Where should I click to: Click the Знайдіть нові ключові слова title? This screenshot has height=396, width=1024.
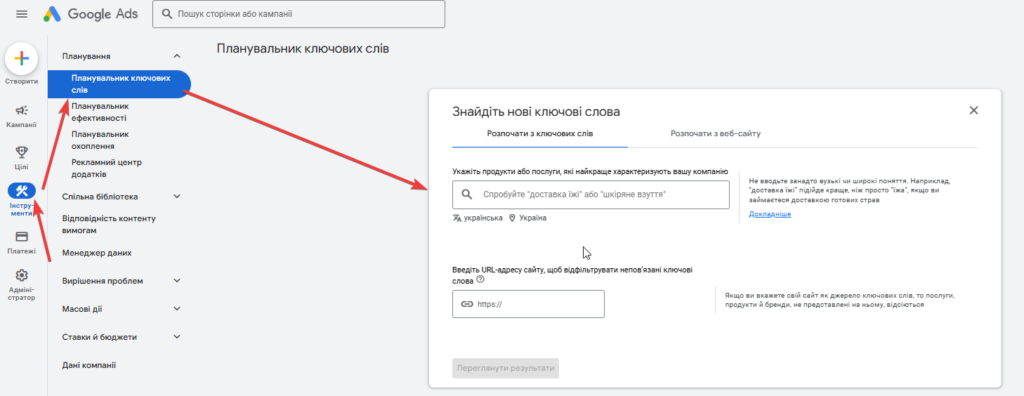coord(536,112)
